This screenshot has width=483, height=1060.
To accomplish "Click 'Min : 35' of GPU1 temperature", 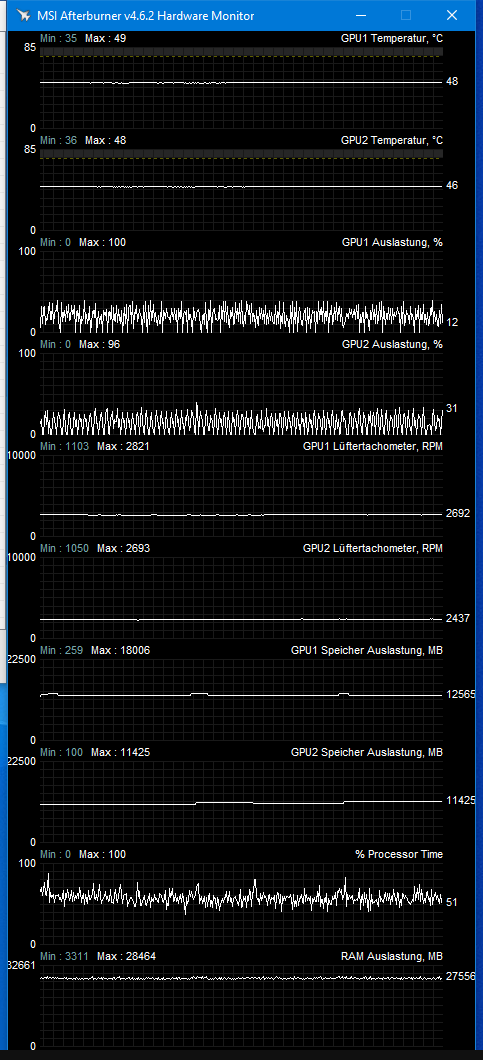I will [x=59, y=39].
